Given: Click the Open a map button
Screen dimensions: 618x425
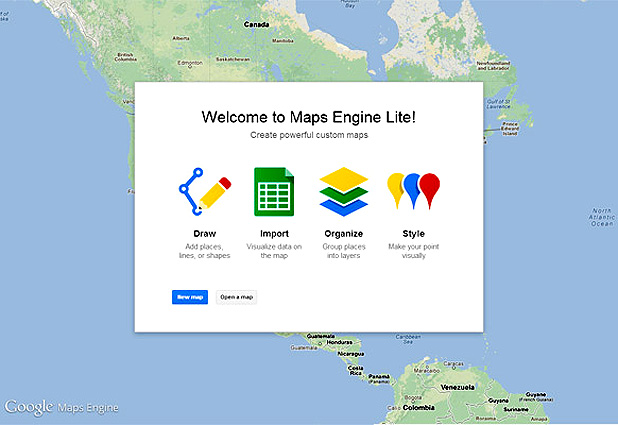Looking at the screenshot, I should pos(236,297).
